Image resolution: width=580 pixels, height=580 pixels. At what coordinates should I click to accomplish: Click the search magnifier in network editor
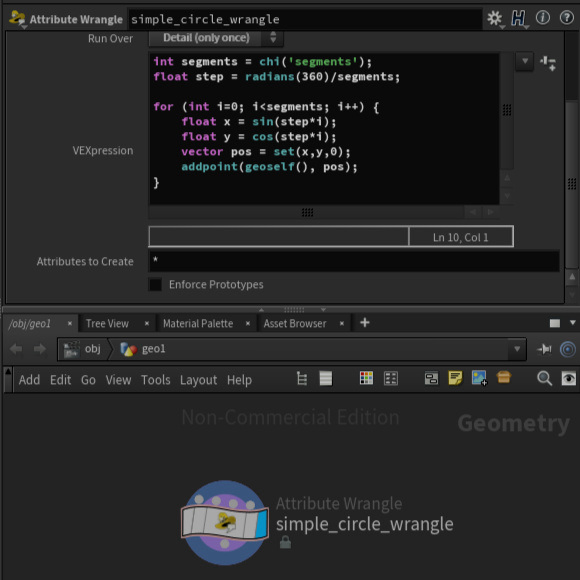coord(544,379)
